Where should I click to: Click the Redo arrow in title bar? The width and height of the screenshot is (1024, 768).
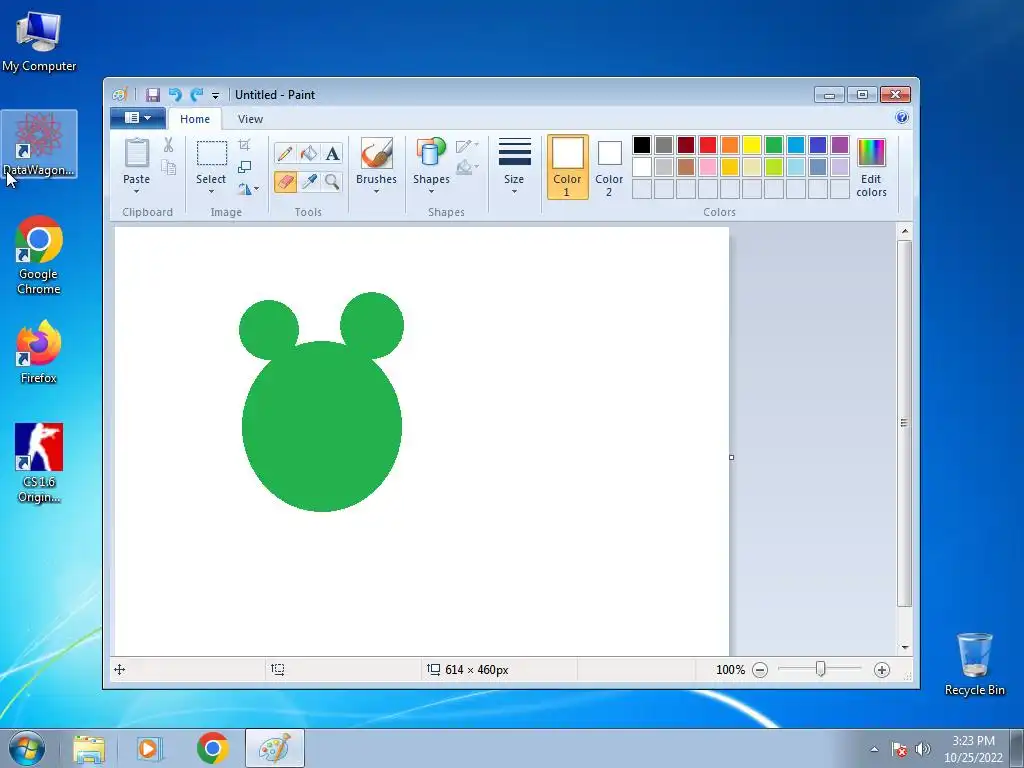point(197,95)
